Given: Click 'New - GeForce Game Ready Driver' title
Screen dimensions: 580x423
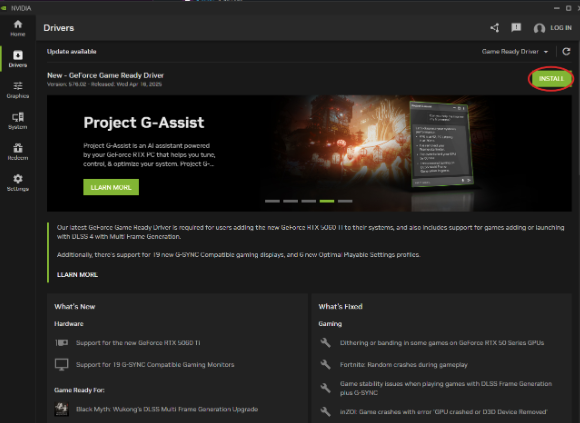Looking at the screenshot, I should pos(105,75).
